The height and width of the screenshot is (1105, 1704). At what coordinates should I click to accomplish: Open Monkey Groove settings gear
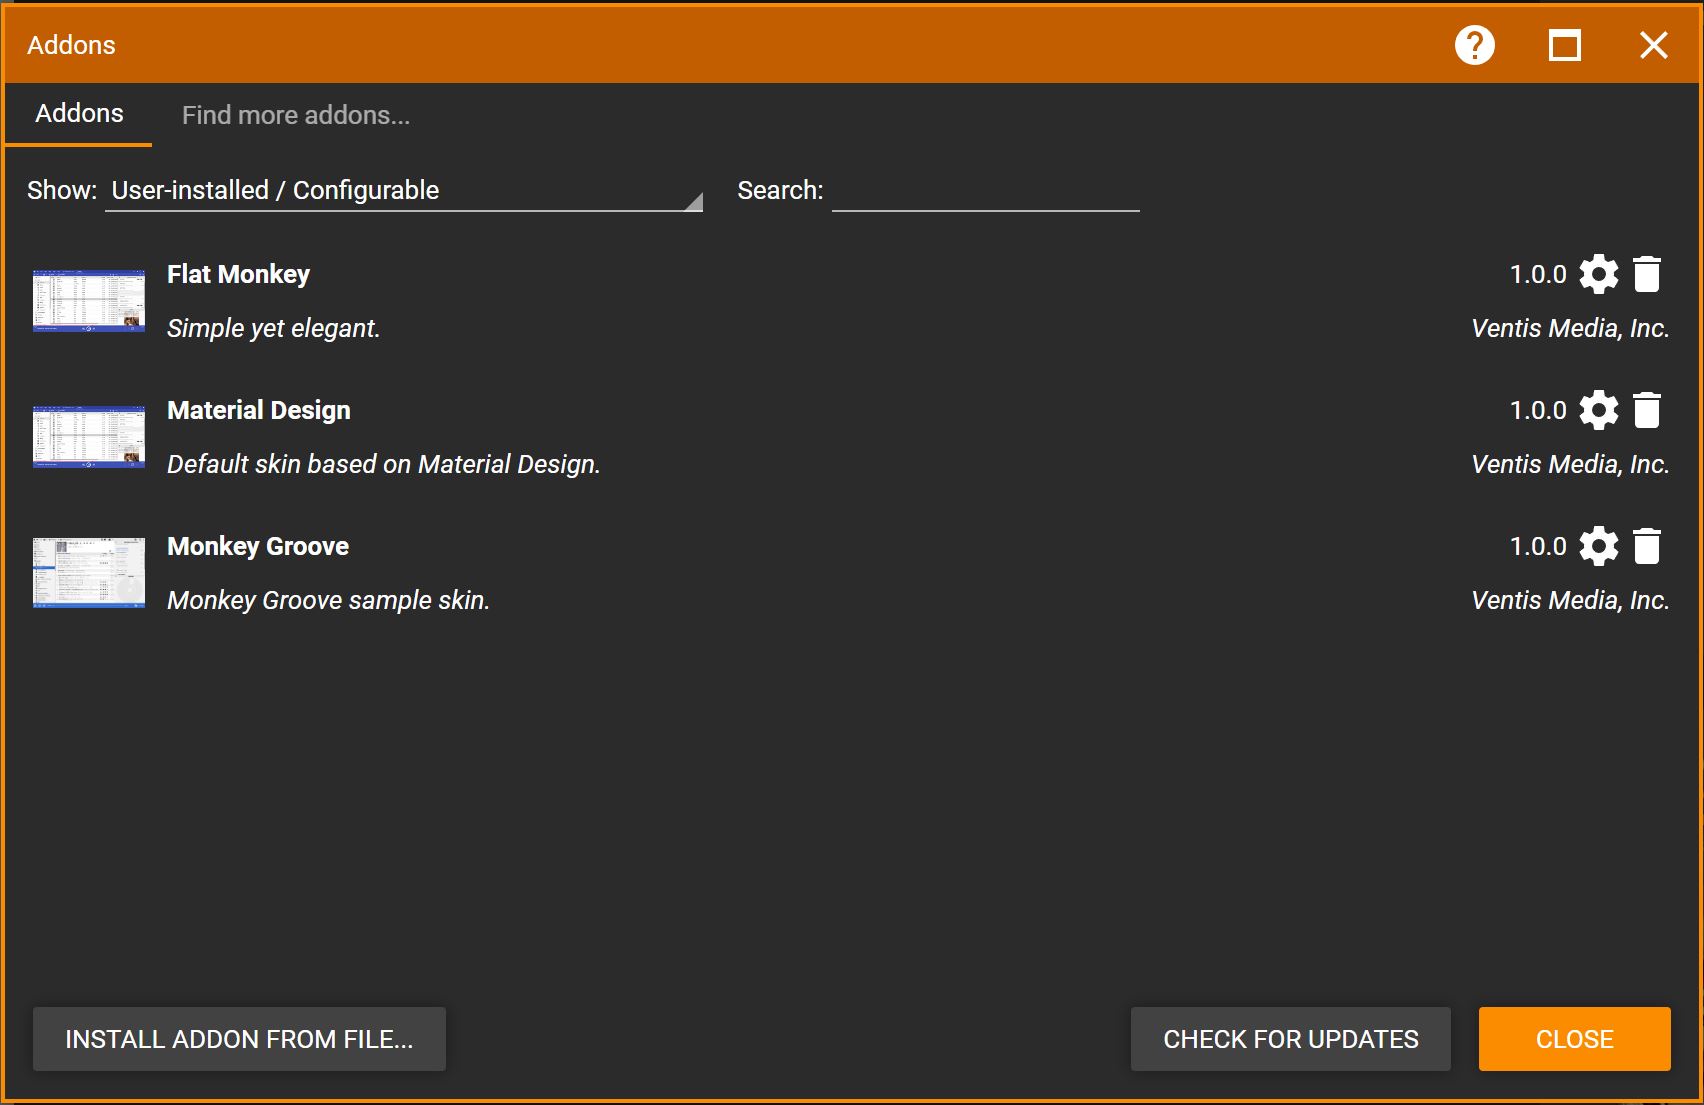coord(1598,546)
